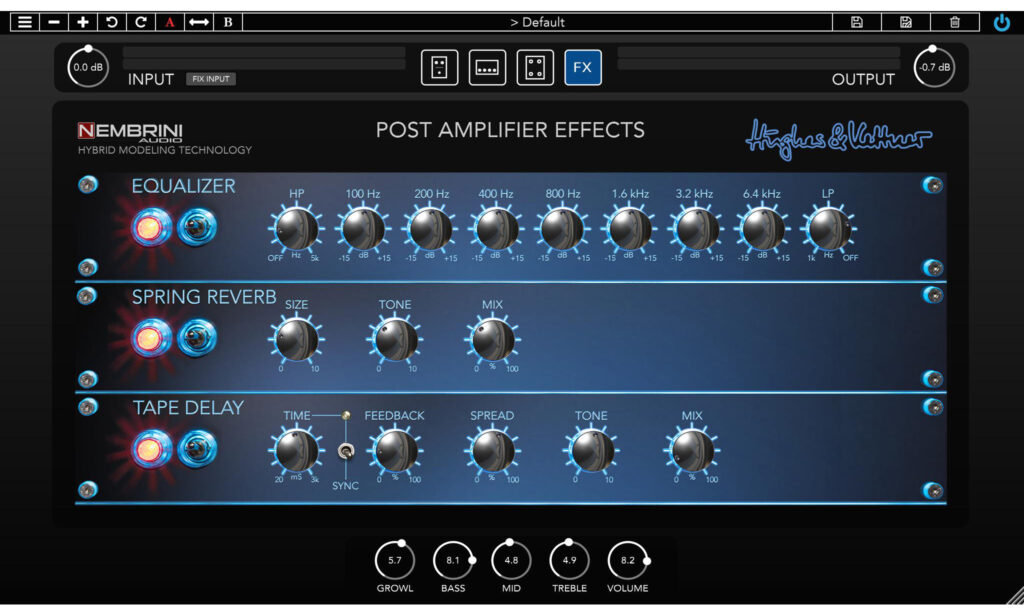Click the BASS knob showing 8.1
The width and height of the screenshot is (1024, 615).
coord(453,560)
